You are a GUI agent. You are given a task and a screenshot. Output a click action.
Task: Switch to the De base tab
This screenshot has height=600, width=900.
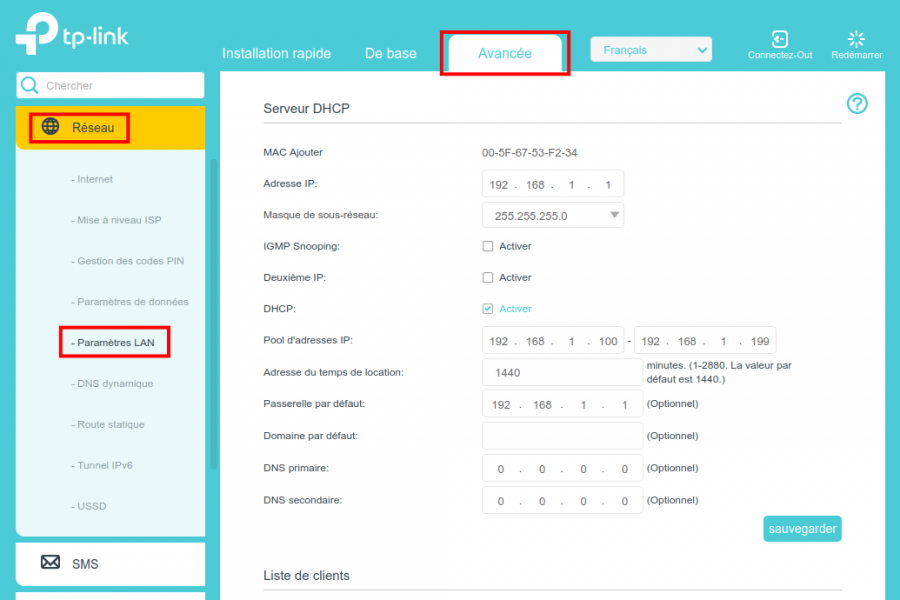pyautogui.click(x=390, y=54)
